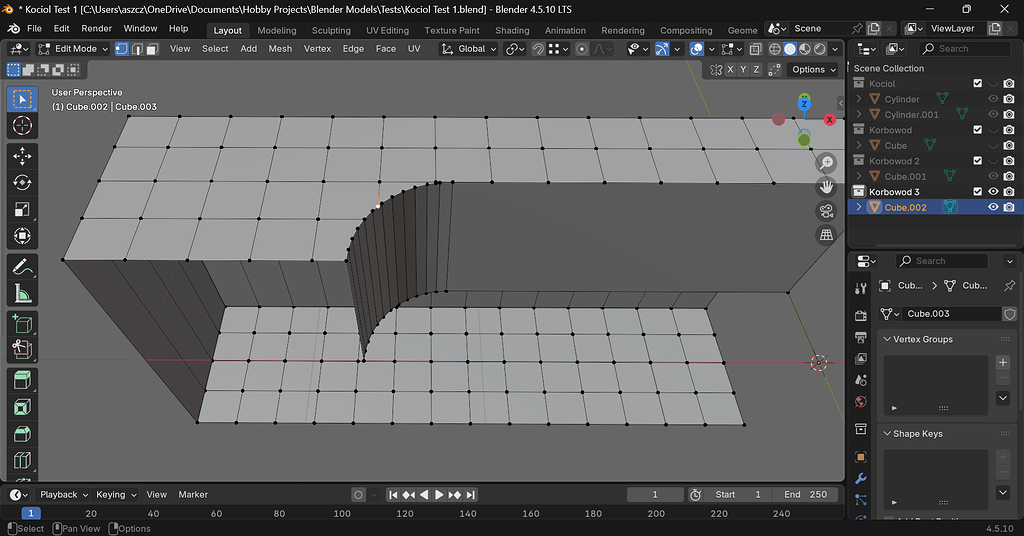The image size is (1024, 536).
Task: Open the timeline View menu
Action: (157, 495)
